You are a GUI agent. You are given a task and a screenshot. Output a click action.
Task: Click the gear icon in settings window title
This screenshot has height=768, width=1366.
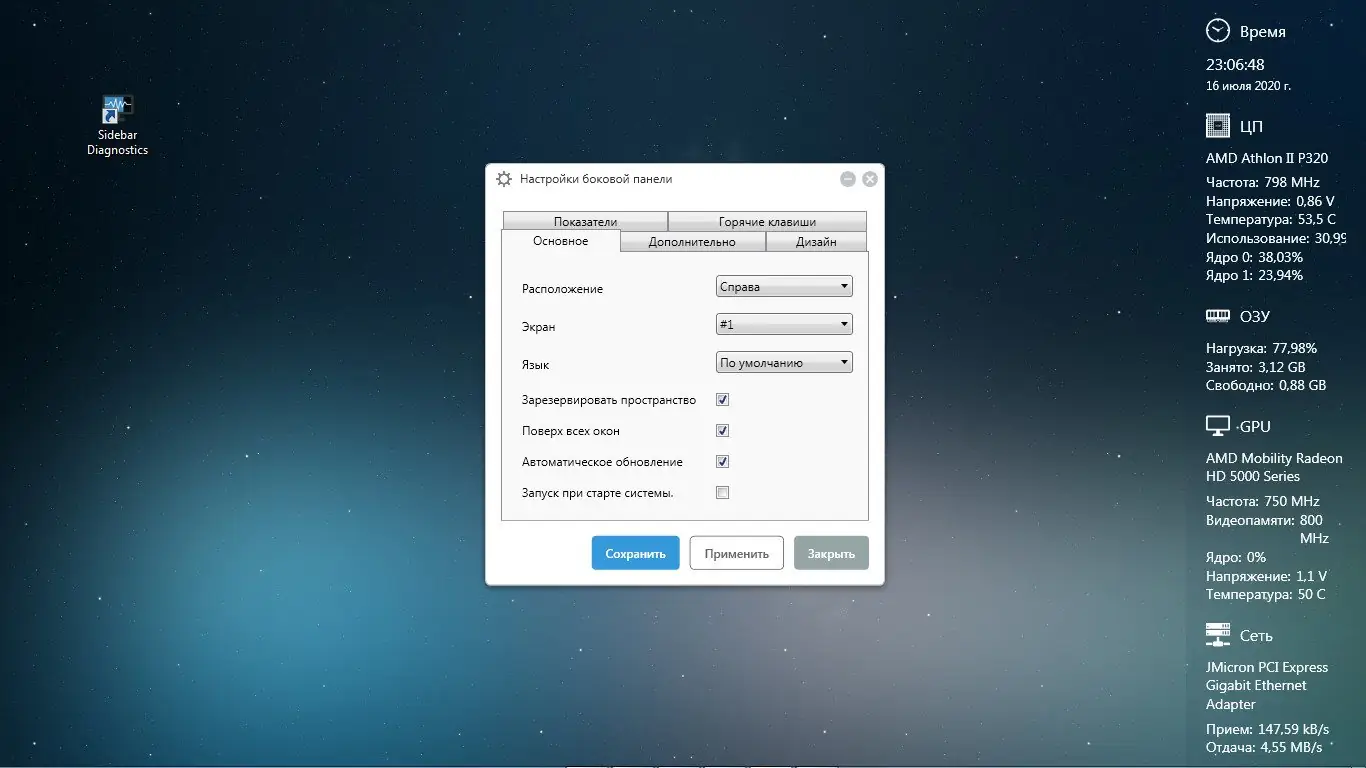click(503, 179)
